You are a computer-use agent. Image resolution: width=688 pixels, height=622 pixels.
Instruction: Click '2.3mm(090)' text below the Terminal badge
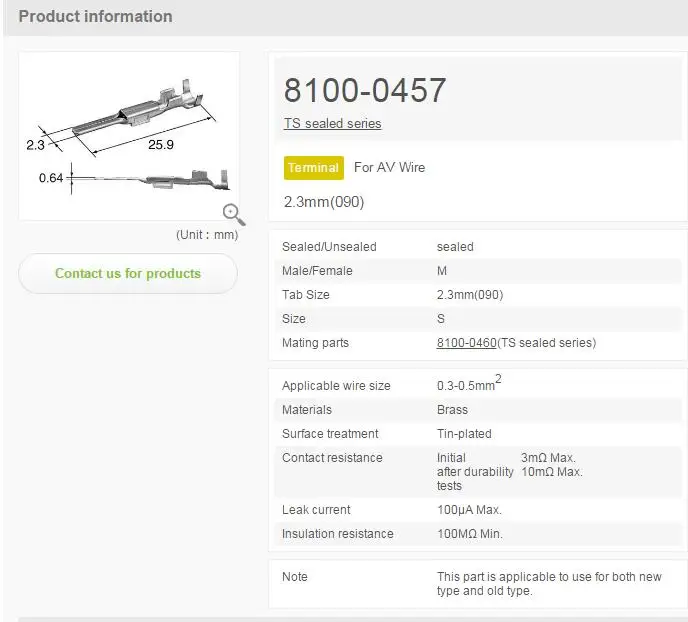click(x=324, y=202)
